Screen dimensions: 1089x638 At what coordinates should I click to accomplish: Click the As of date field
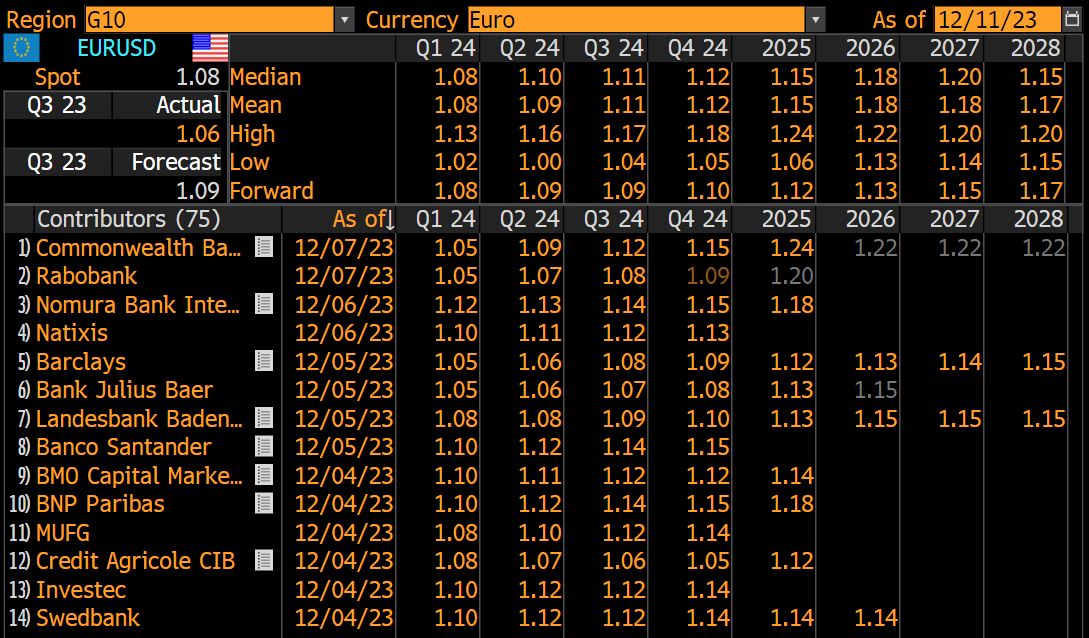click(998, 19)
